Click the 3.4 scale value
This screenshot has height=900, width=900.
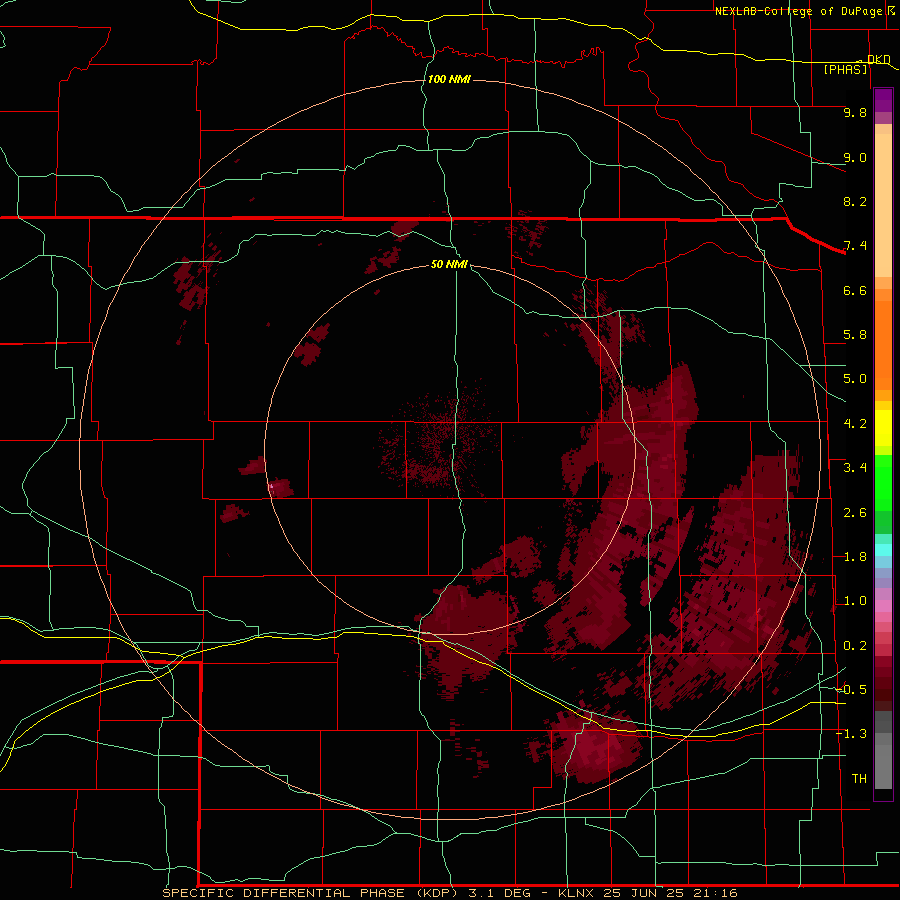(855, 468)
